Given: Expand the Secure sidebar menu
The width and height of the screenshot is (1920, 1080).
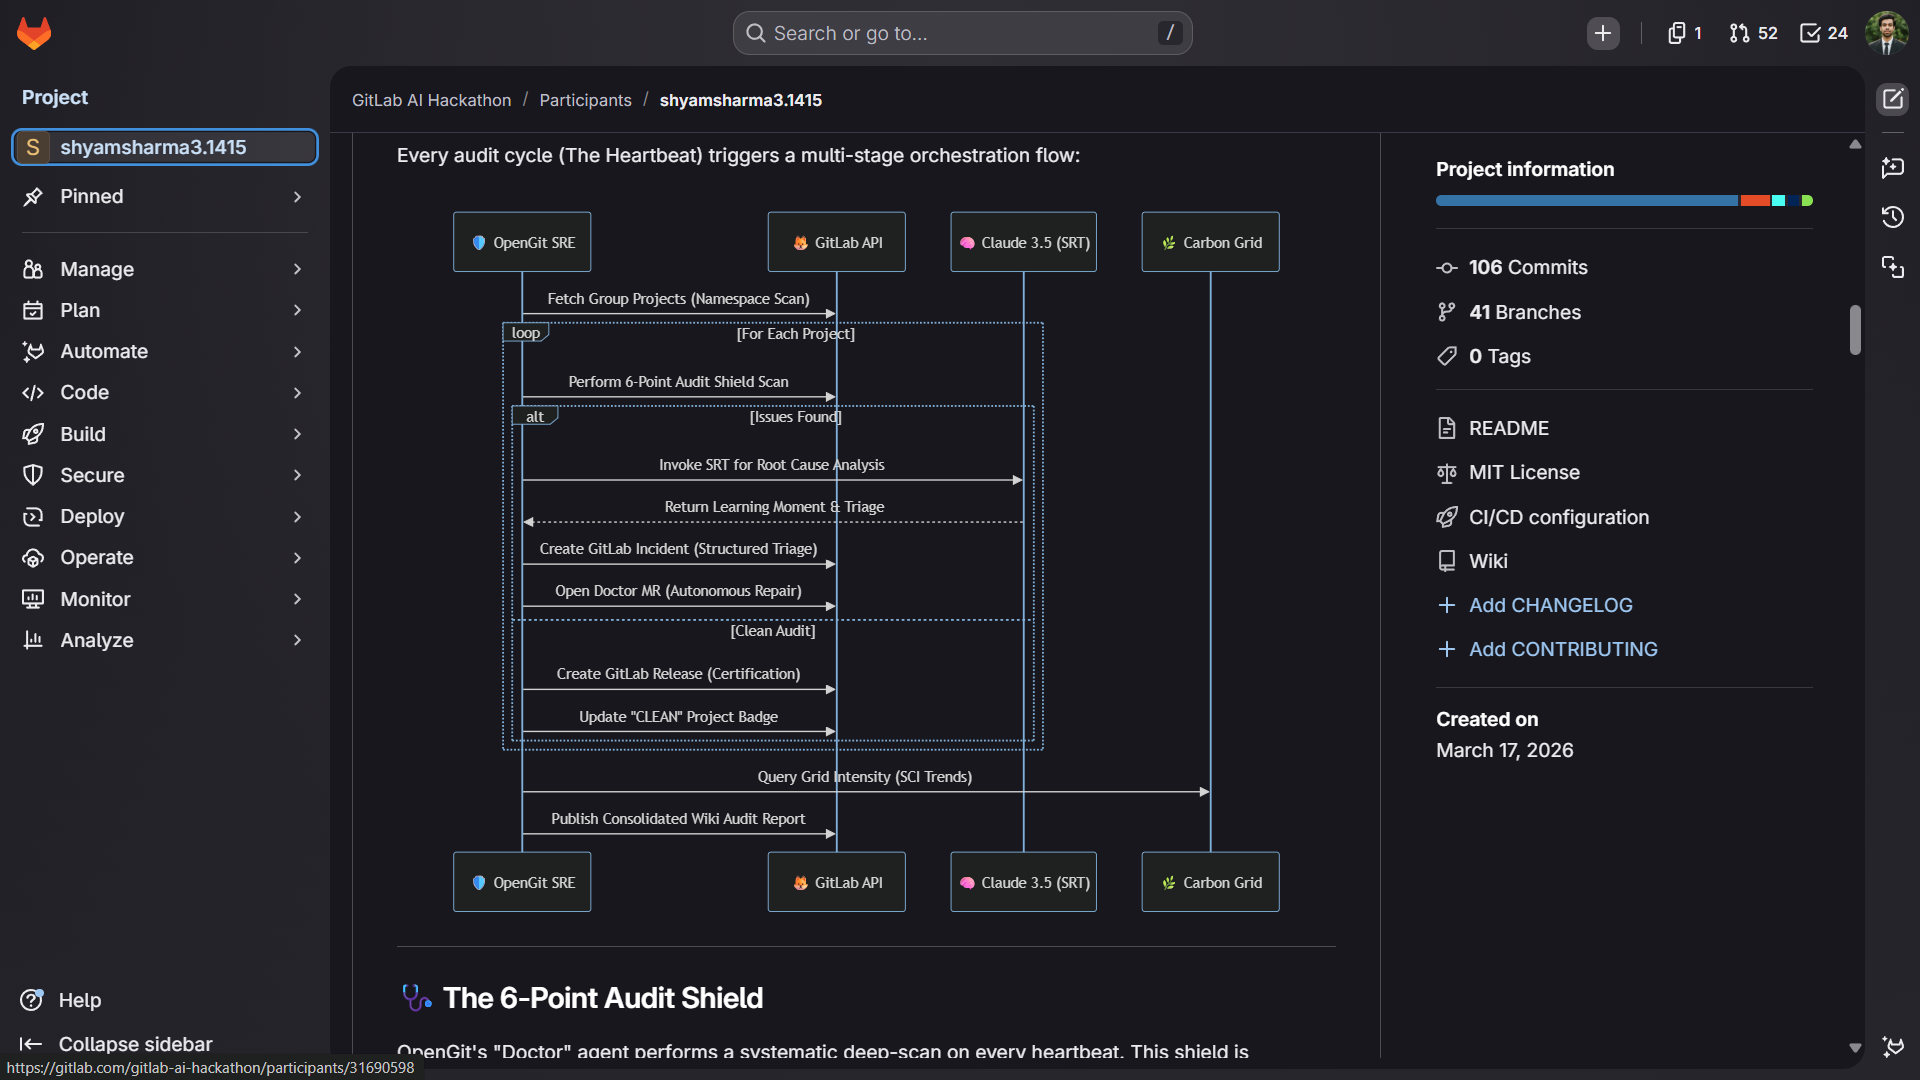Looking at the screenshot, I should point(165,475).
